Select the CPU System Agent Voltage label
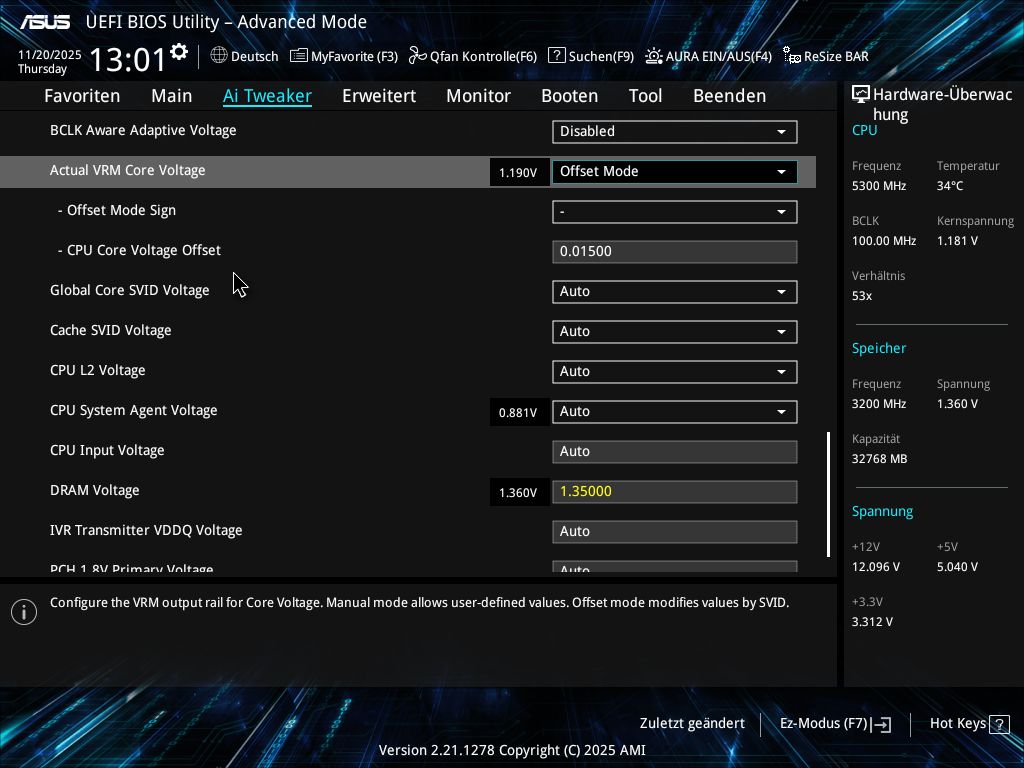 click(133, 411)
